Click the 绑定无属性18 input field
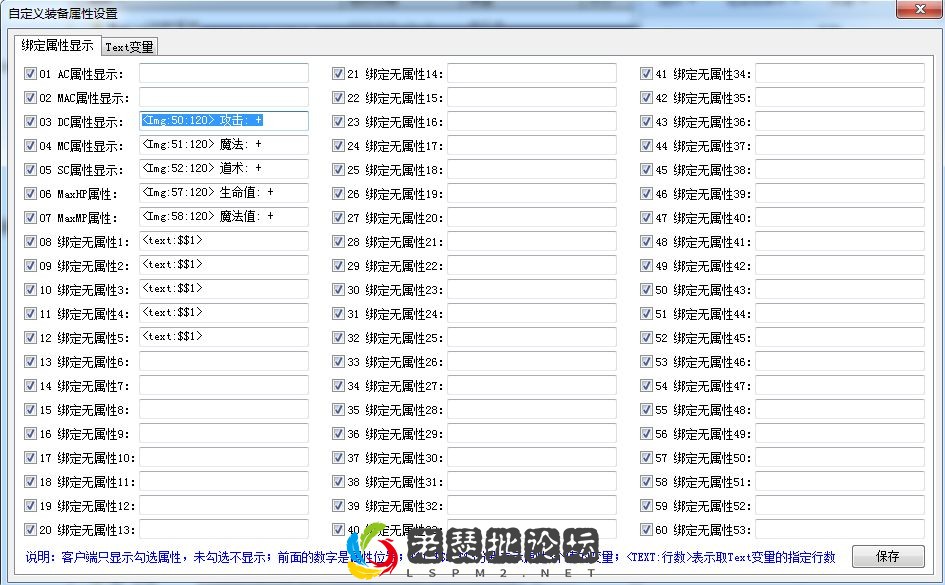 coord(532,169)
